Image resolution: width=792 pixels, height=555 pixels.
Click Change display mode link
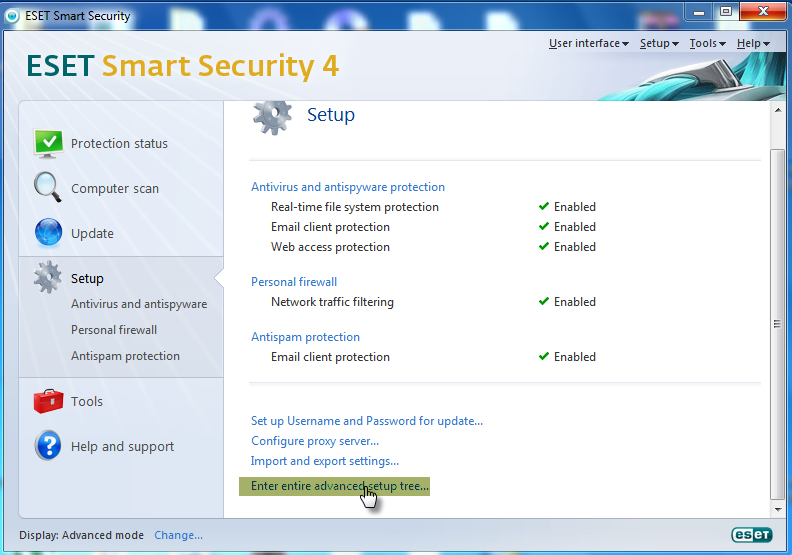178,535
